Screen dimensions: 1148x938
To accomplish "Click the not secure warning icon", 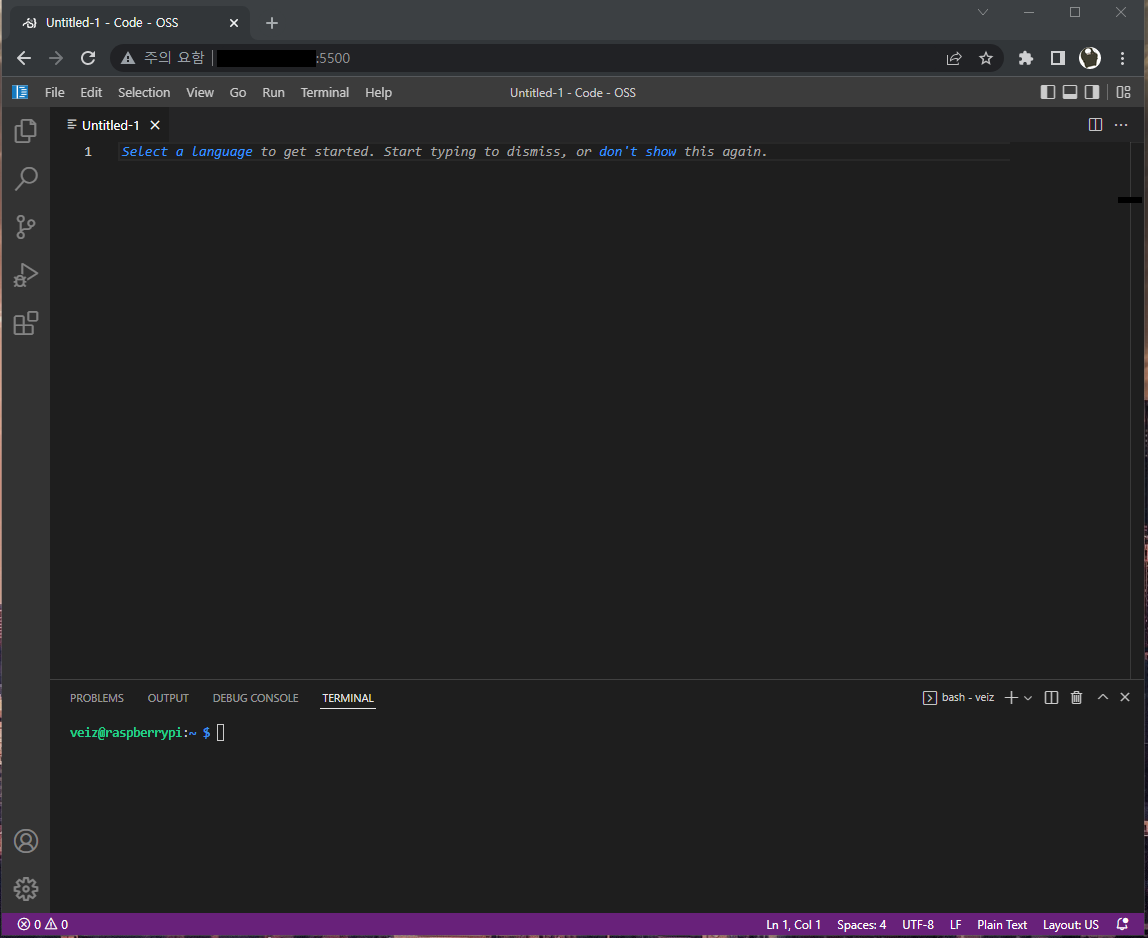I will click(x=128, y=58).
